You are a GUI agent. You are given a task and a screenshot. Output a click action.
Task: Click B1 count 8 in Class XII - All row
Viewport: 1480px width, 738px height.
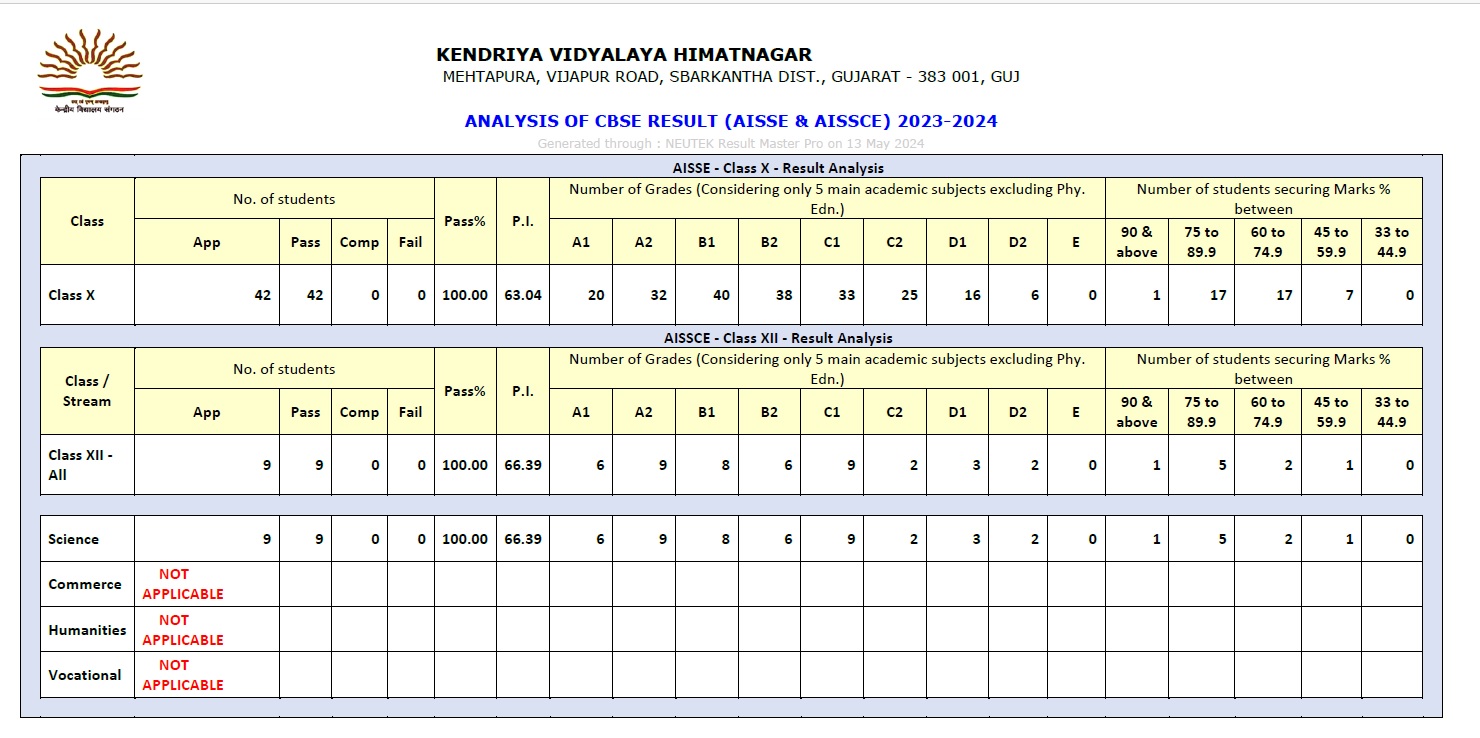point(725,465)
